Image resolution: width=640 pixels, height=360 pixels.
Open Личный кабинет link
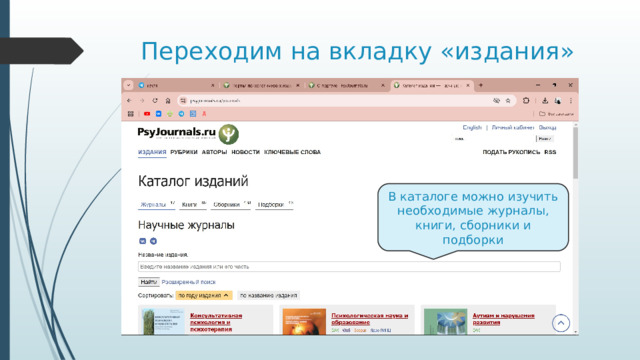point(513,127)
